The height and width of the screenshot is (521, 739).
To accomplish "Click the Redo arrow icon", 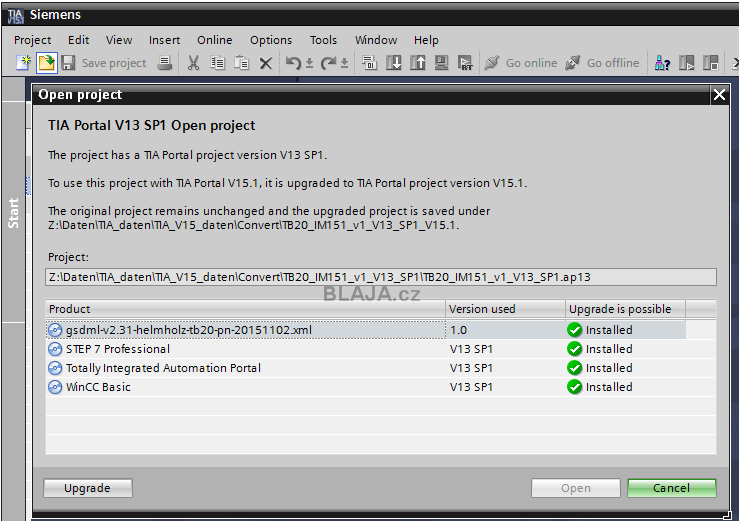I will pyautogui.click(x=328, y=63).
